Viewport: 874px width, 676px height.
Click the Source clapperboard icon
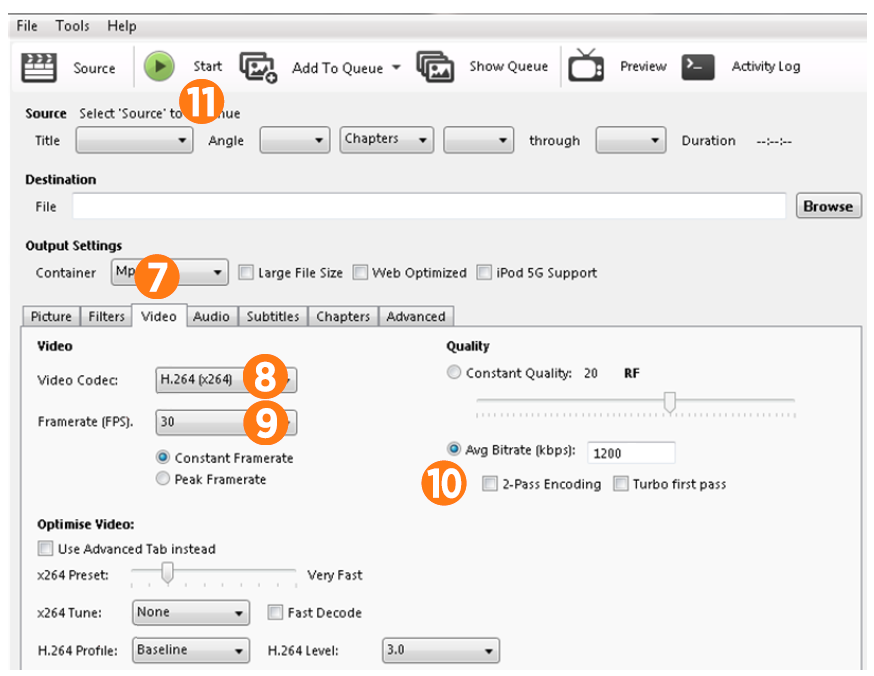[x=38, y=68]
